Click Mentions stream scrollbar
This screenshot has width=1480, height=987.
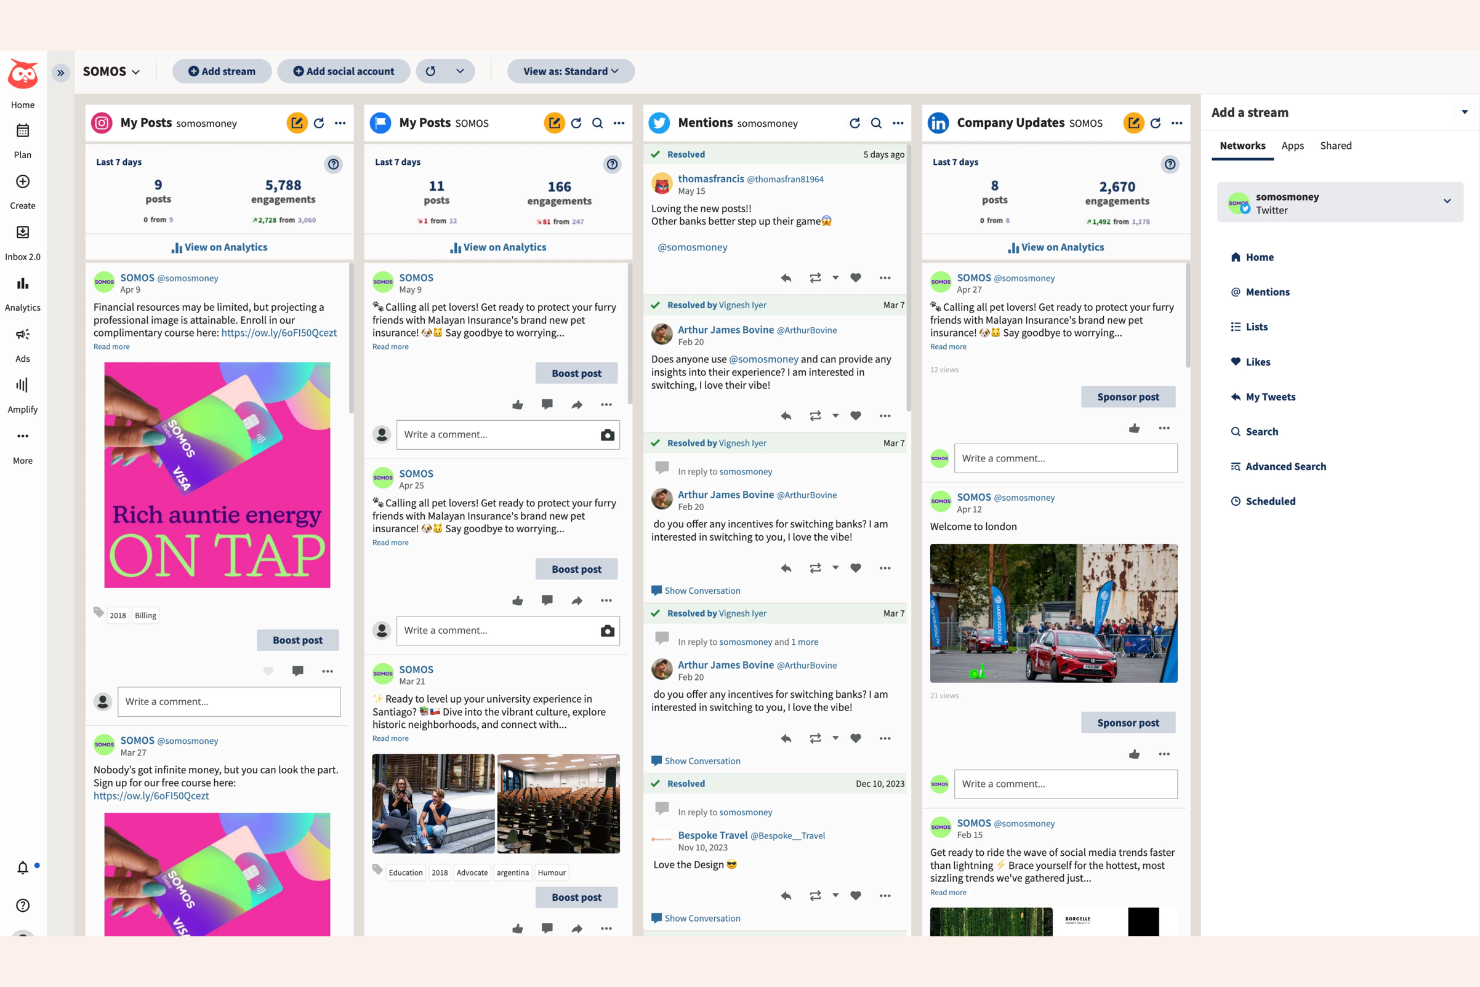click(908, 277)
